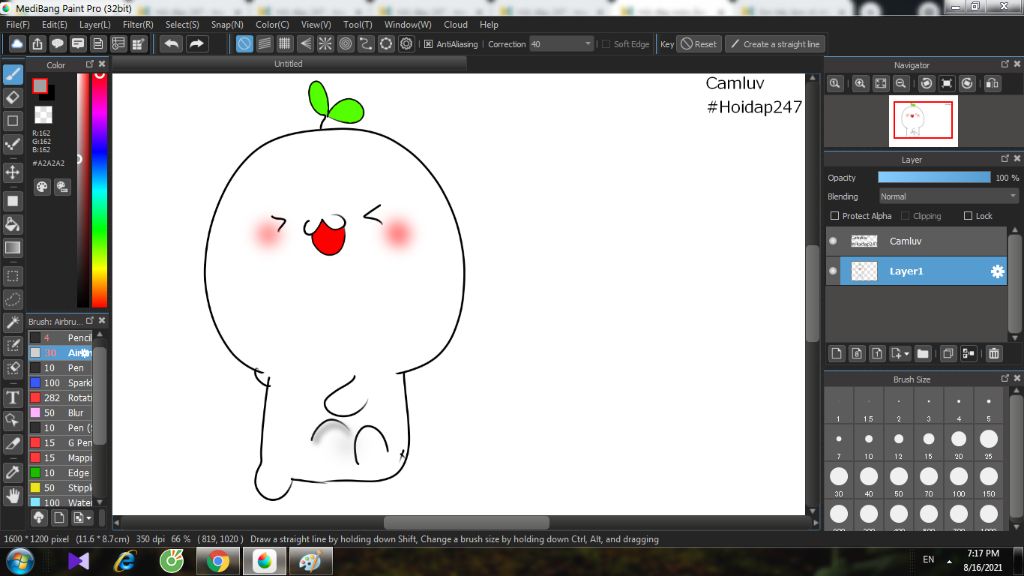Open Layer1 settings gear
The height and width of the screenshot is (576, 1024).
point(997,272)
